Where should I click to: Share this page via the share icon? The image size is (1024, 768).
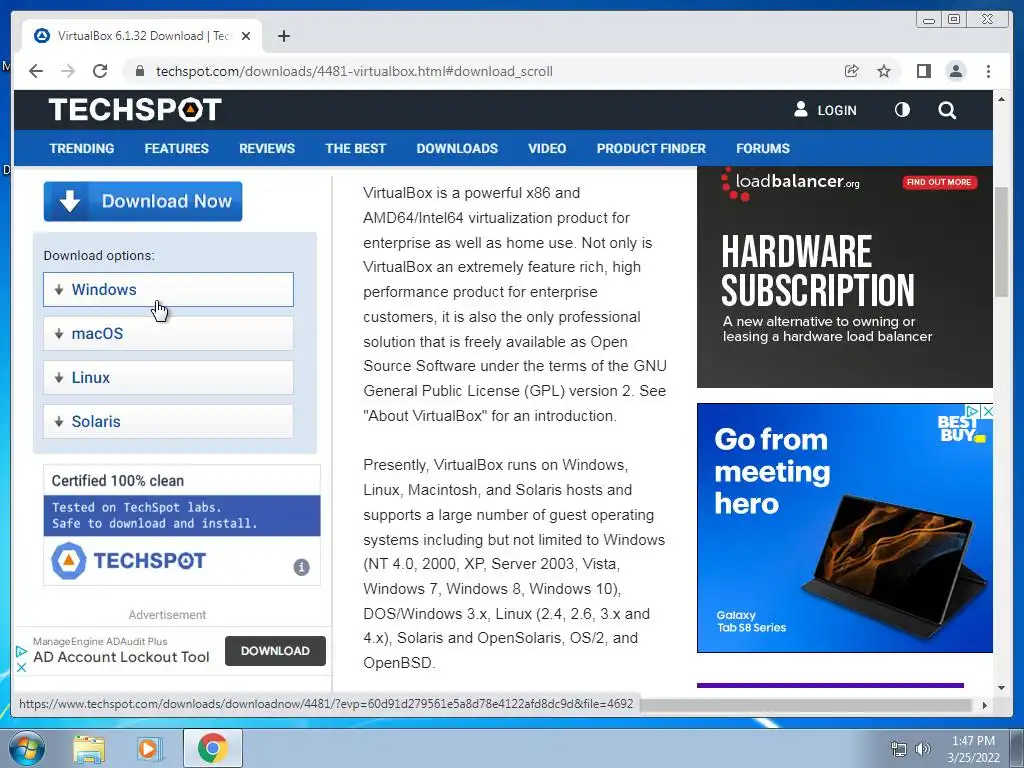pyautogui.click(x=852, y=71)
